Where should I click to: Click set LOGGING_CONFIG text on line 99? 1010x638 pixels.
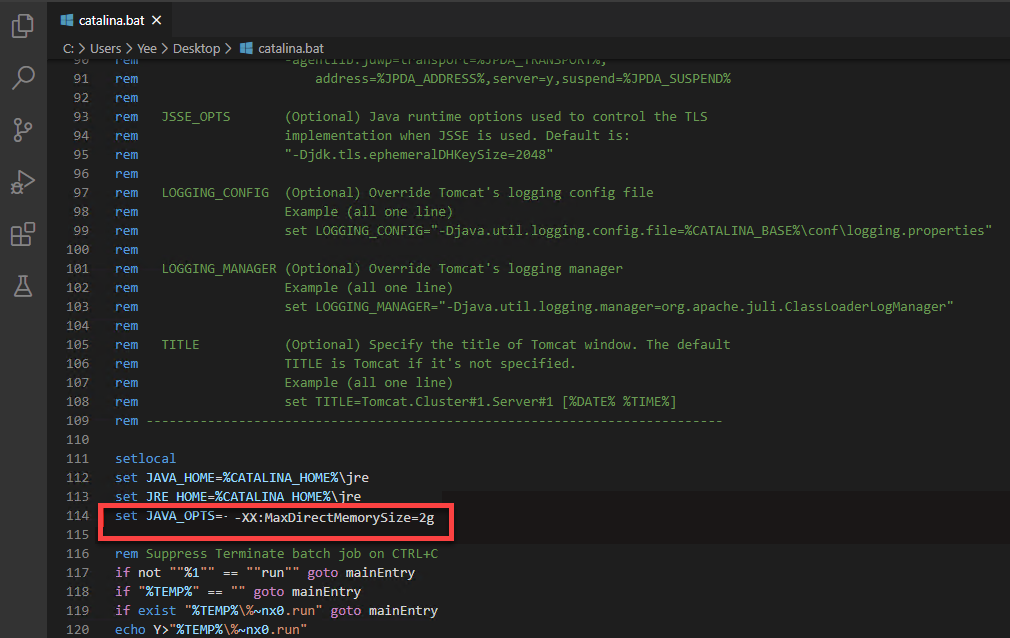[x=638, y=231]
